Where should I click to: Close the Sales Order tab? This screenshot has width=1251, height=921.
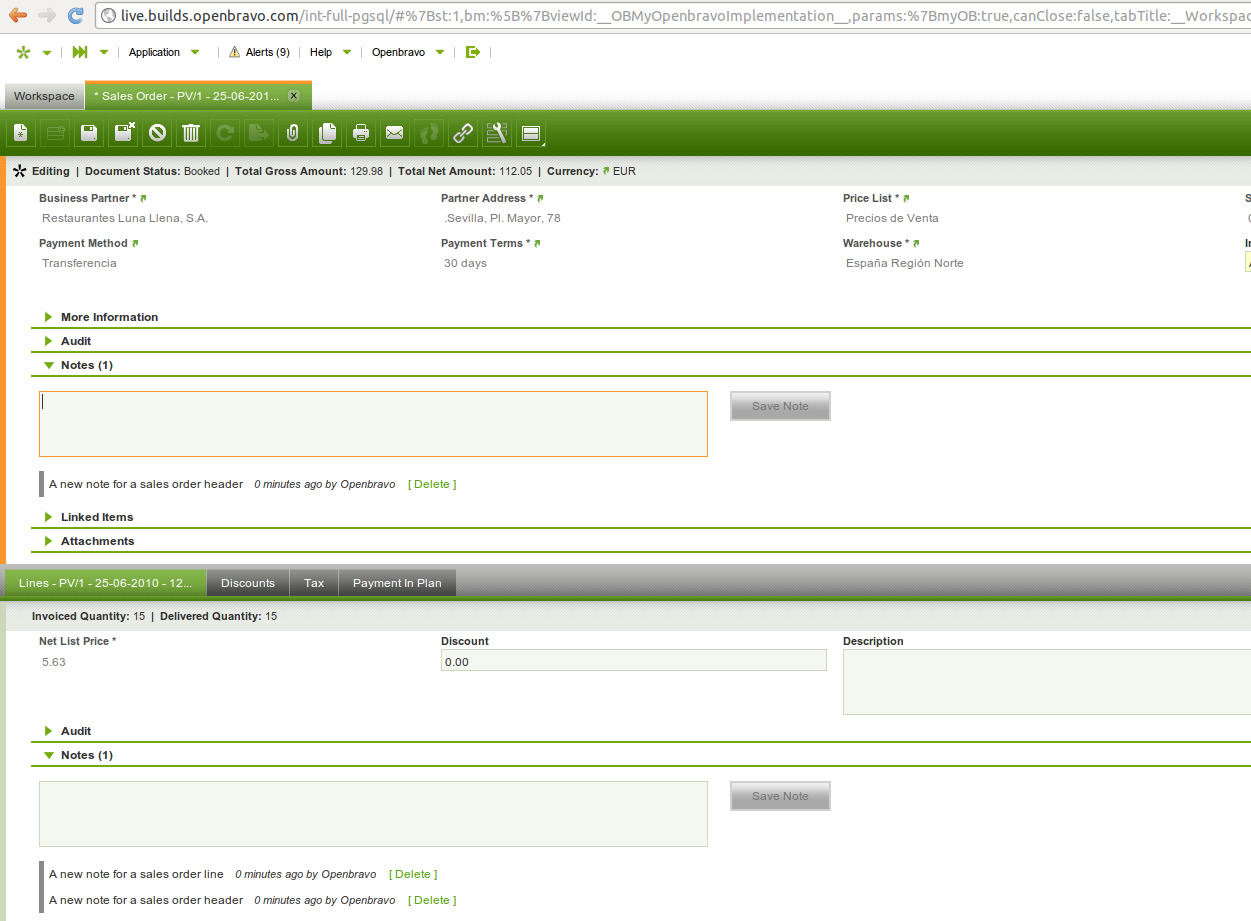click(x=293, y=96)
